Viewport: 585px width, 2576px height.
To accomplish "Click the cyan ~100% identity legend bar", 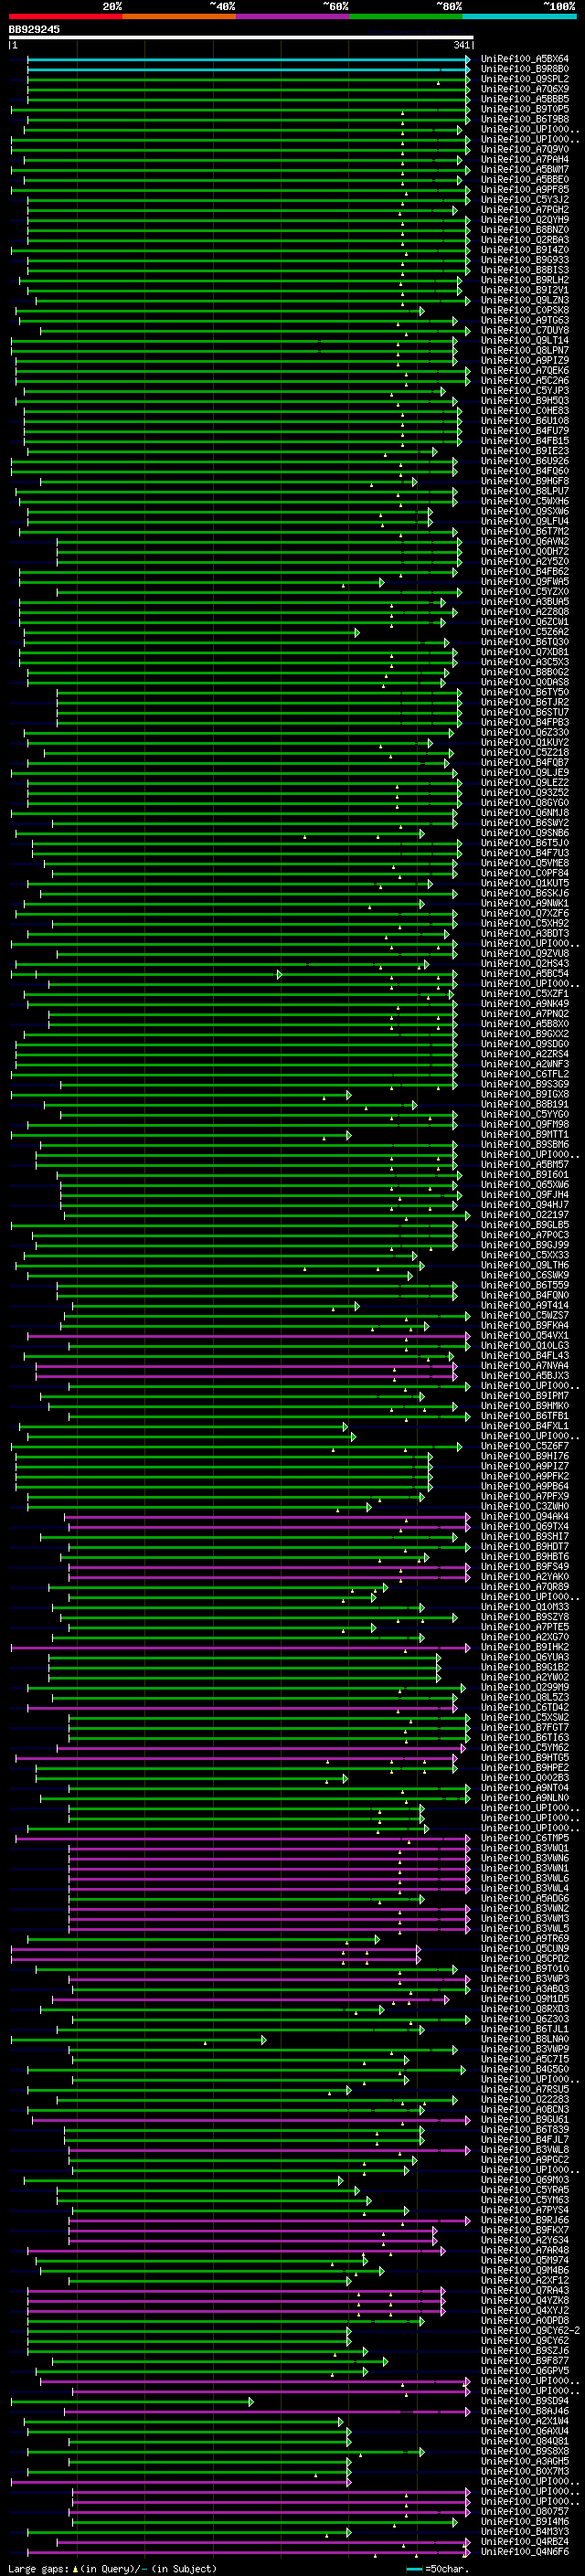I will coord(520,16).
